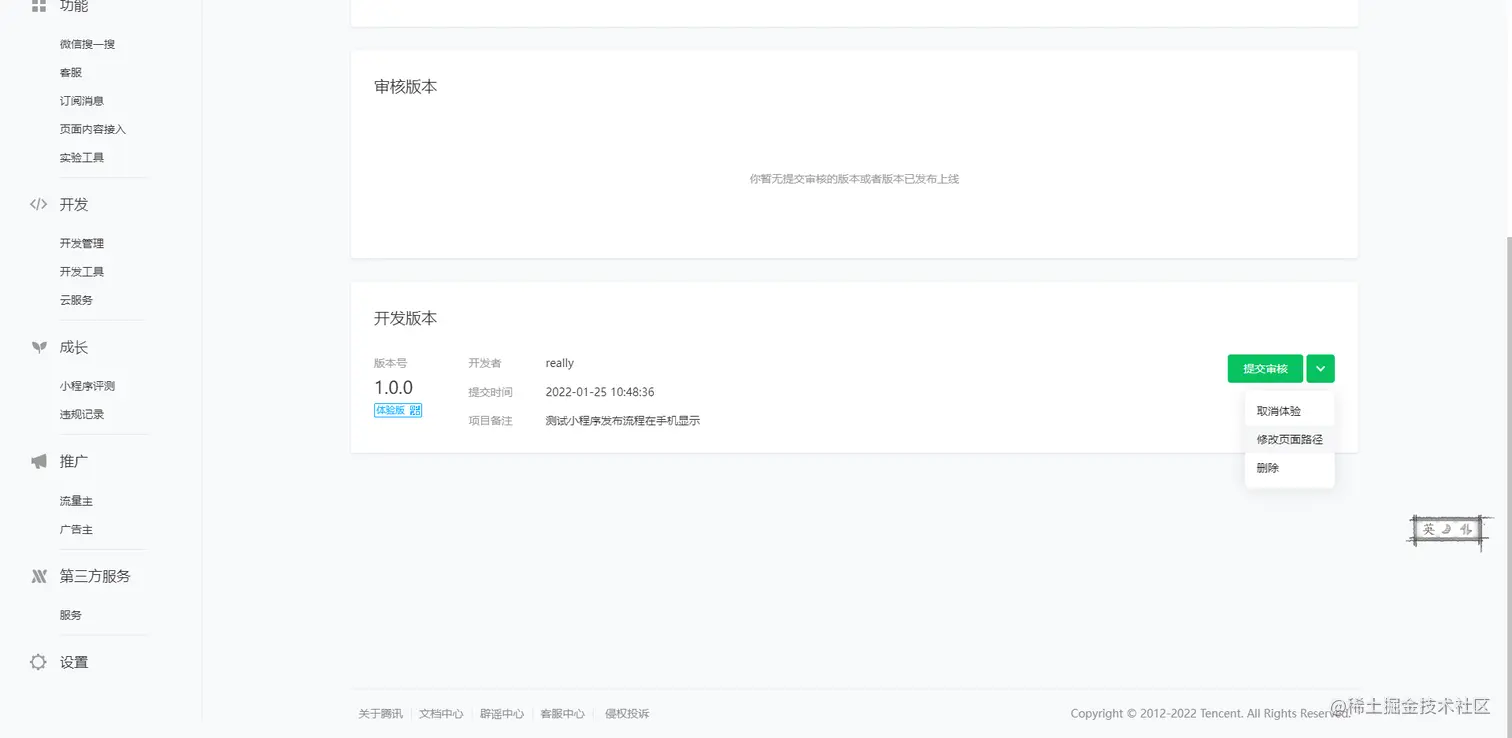
Task: Click the version number 1.0.0
Action: [394, 387]
